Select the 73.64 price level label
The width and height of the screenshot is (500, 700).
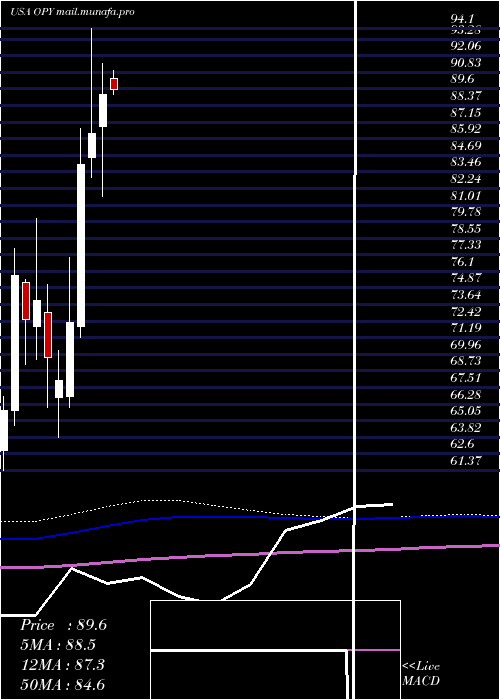tap(466, 295)
